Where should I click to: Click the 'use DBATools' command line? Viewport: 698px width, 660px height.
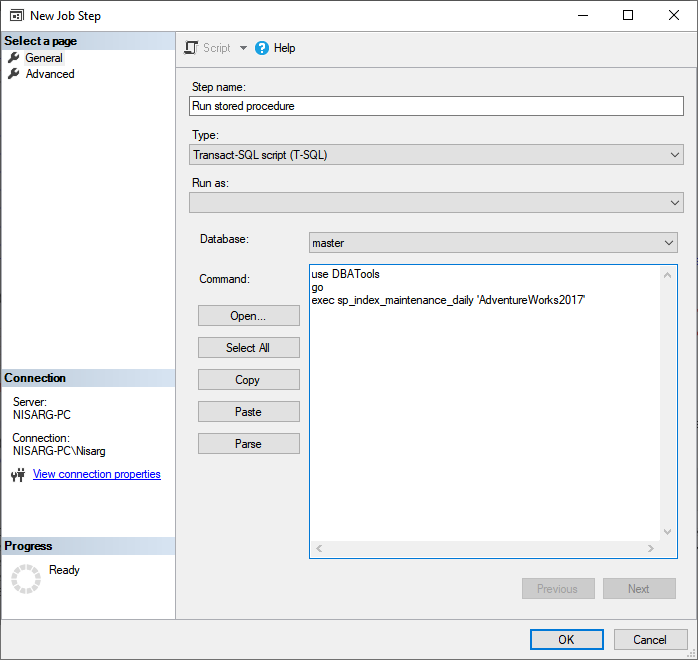[345, 274]
